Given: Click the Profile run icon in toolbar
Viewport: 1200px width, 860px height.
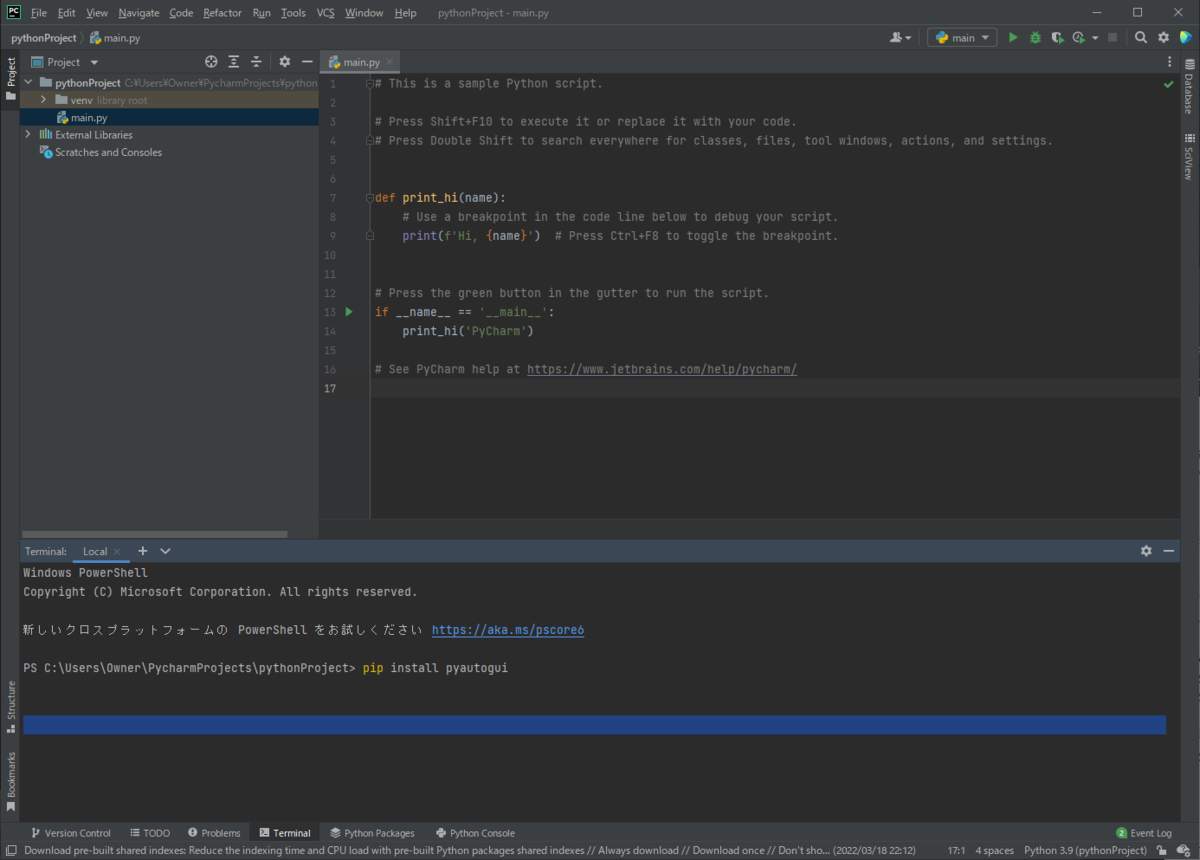Looking at the screenshot, I should coord(1078,37).
